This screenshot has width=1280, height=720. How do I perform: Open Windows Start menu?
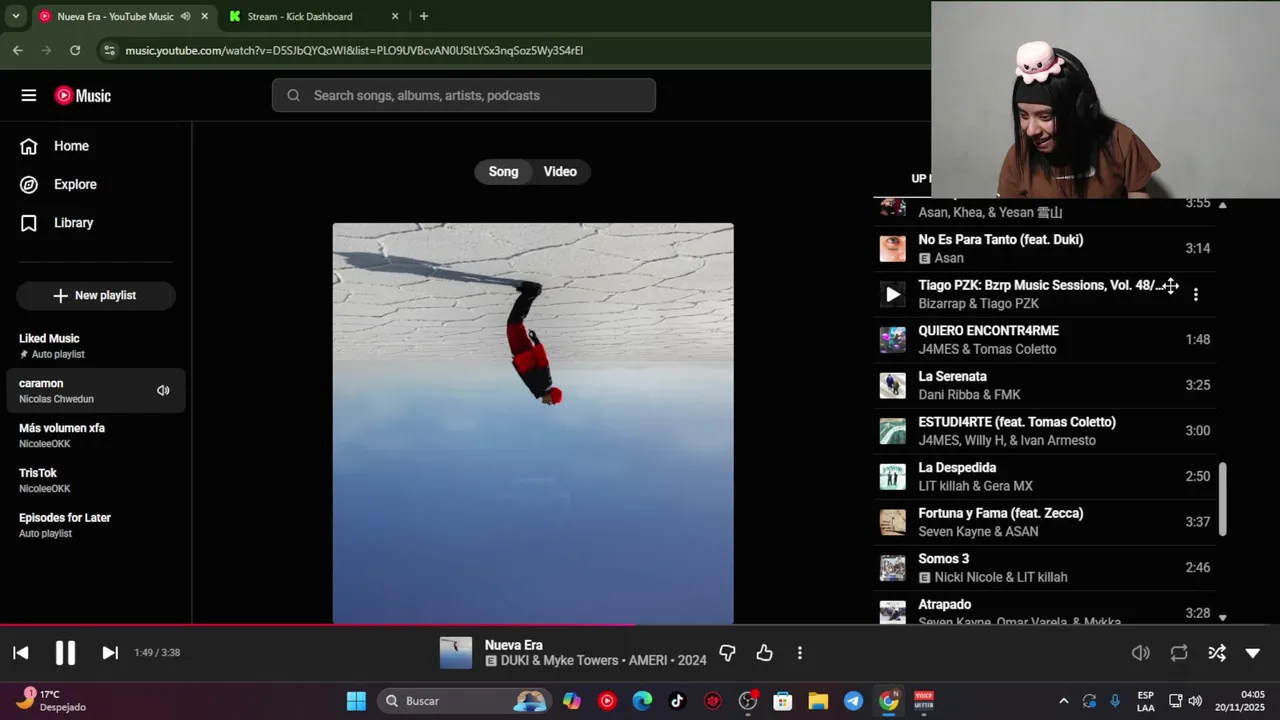click(x=356, y=701)
